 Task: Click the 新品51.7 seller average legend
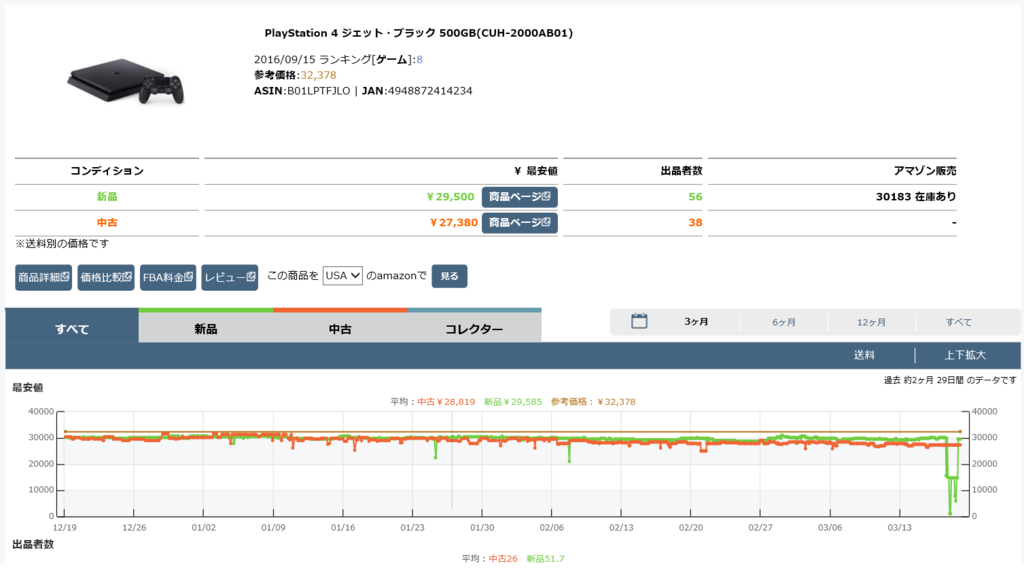[545, 559]
